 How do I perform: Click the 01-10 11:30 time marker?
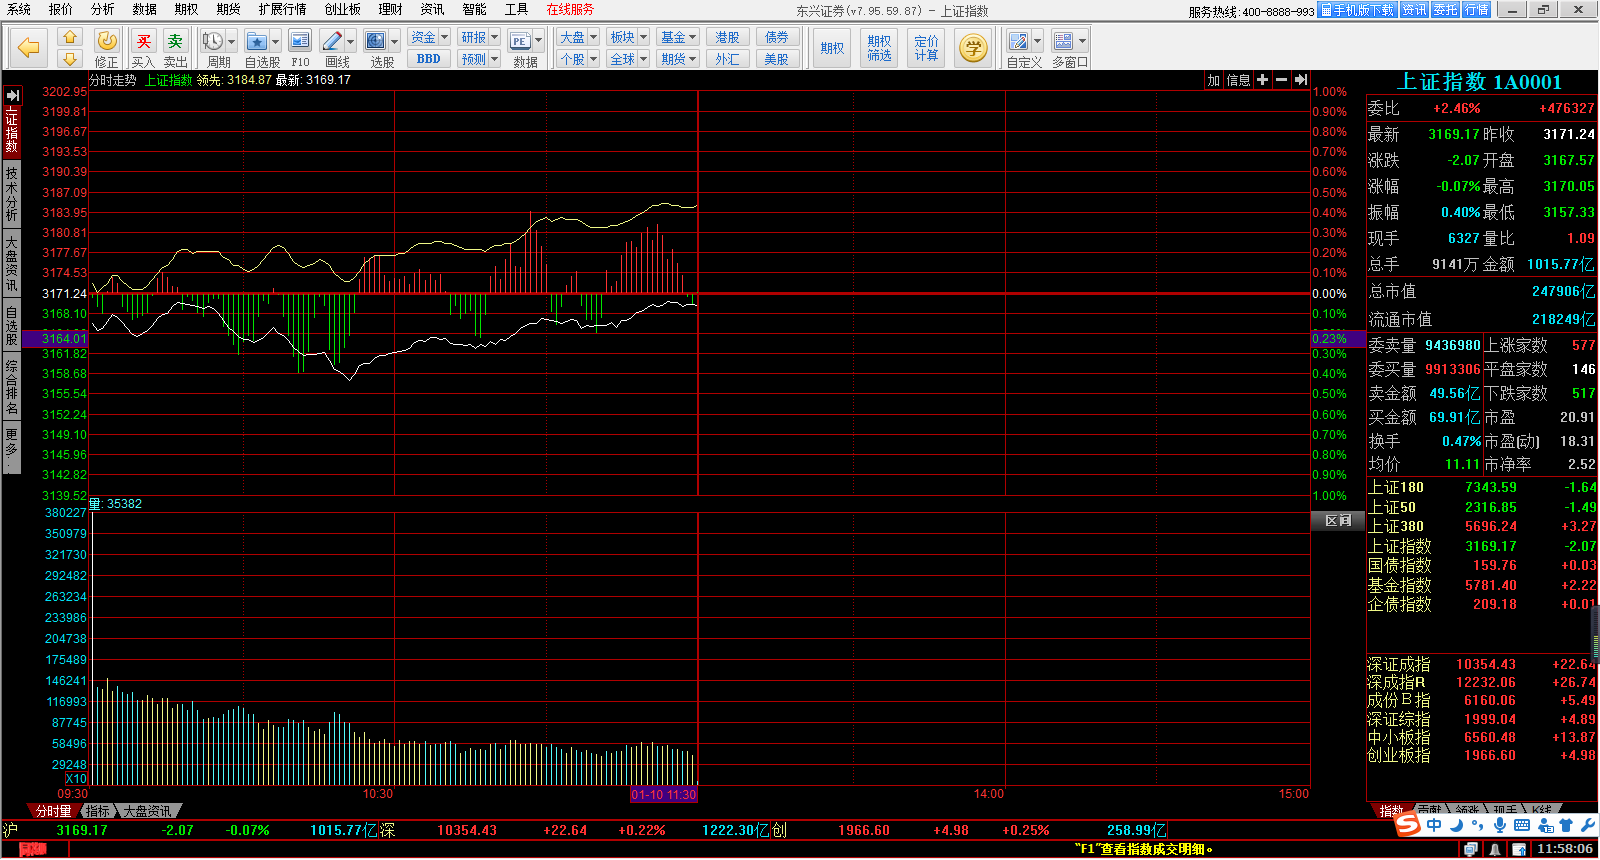click(663, 794)
